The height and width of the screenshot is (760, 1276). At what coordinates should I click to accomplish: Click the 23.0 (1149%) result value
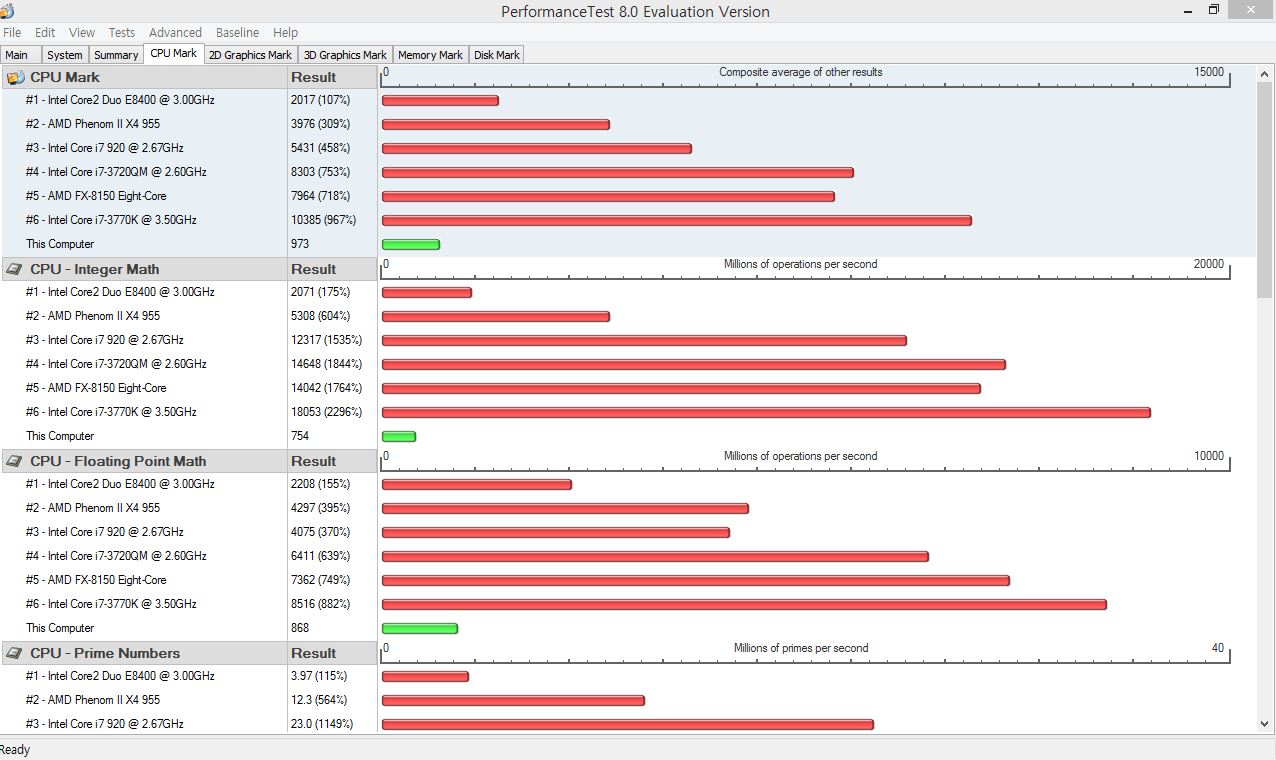pyautogui.click(x=321, y=724)
